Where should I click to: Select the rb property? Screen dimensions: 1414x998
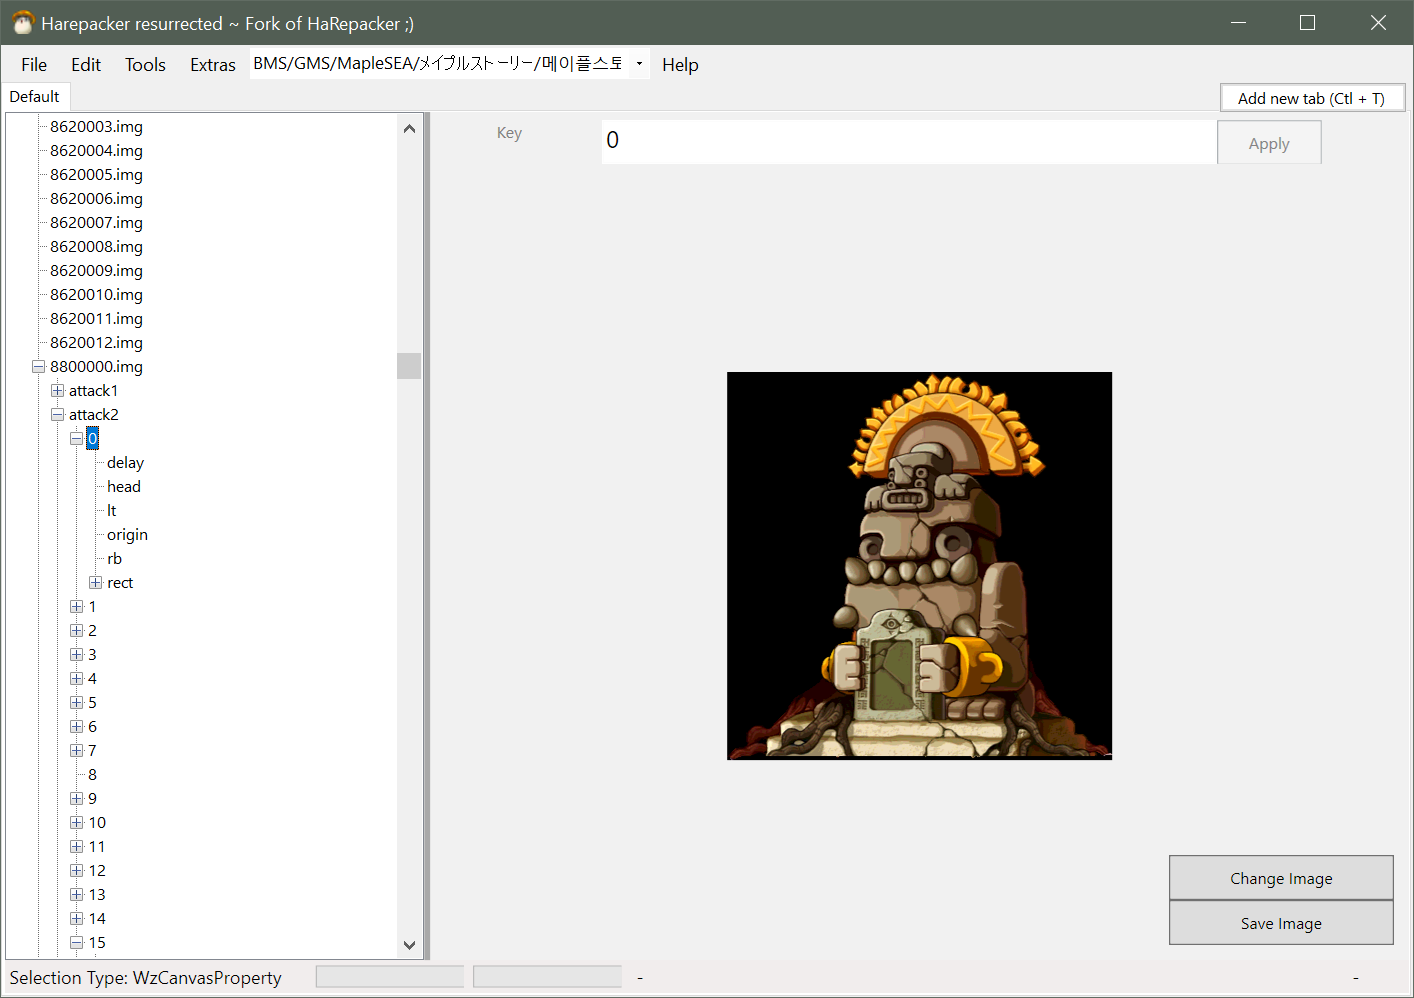pyautogui.click(x=114, y=559)
